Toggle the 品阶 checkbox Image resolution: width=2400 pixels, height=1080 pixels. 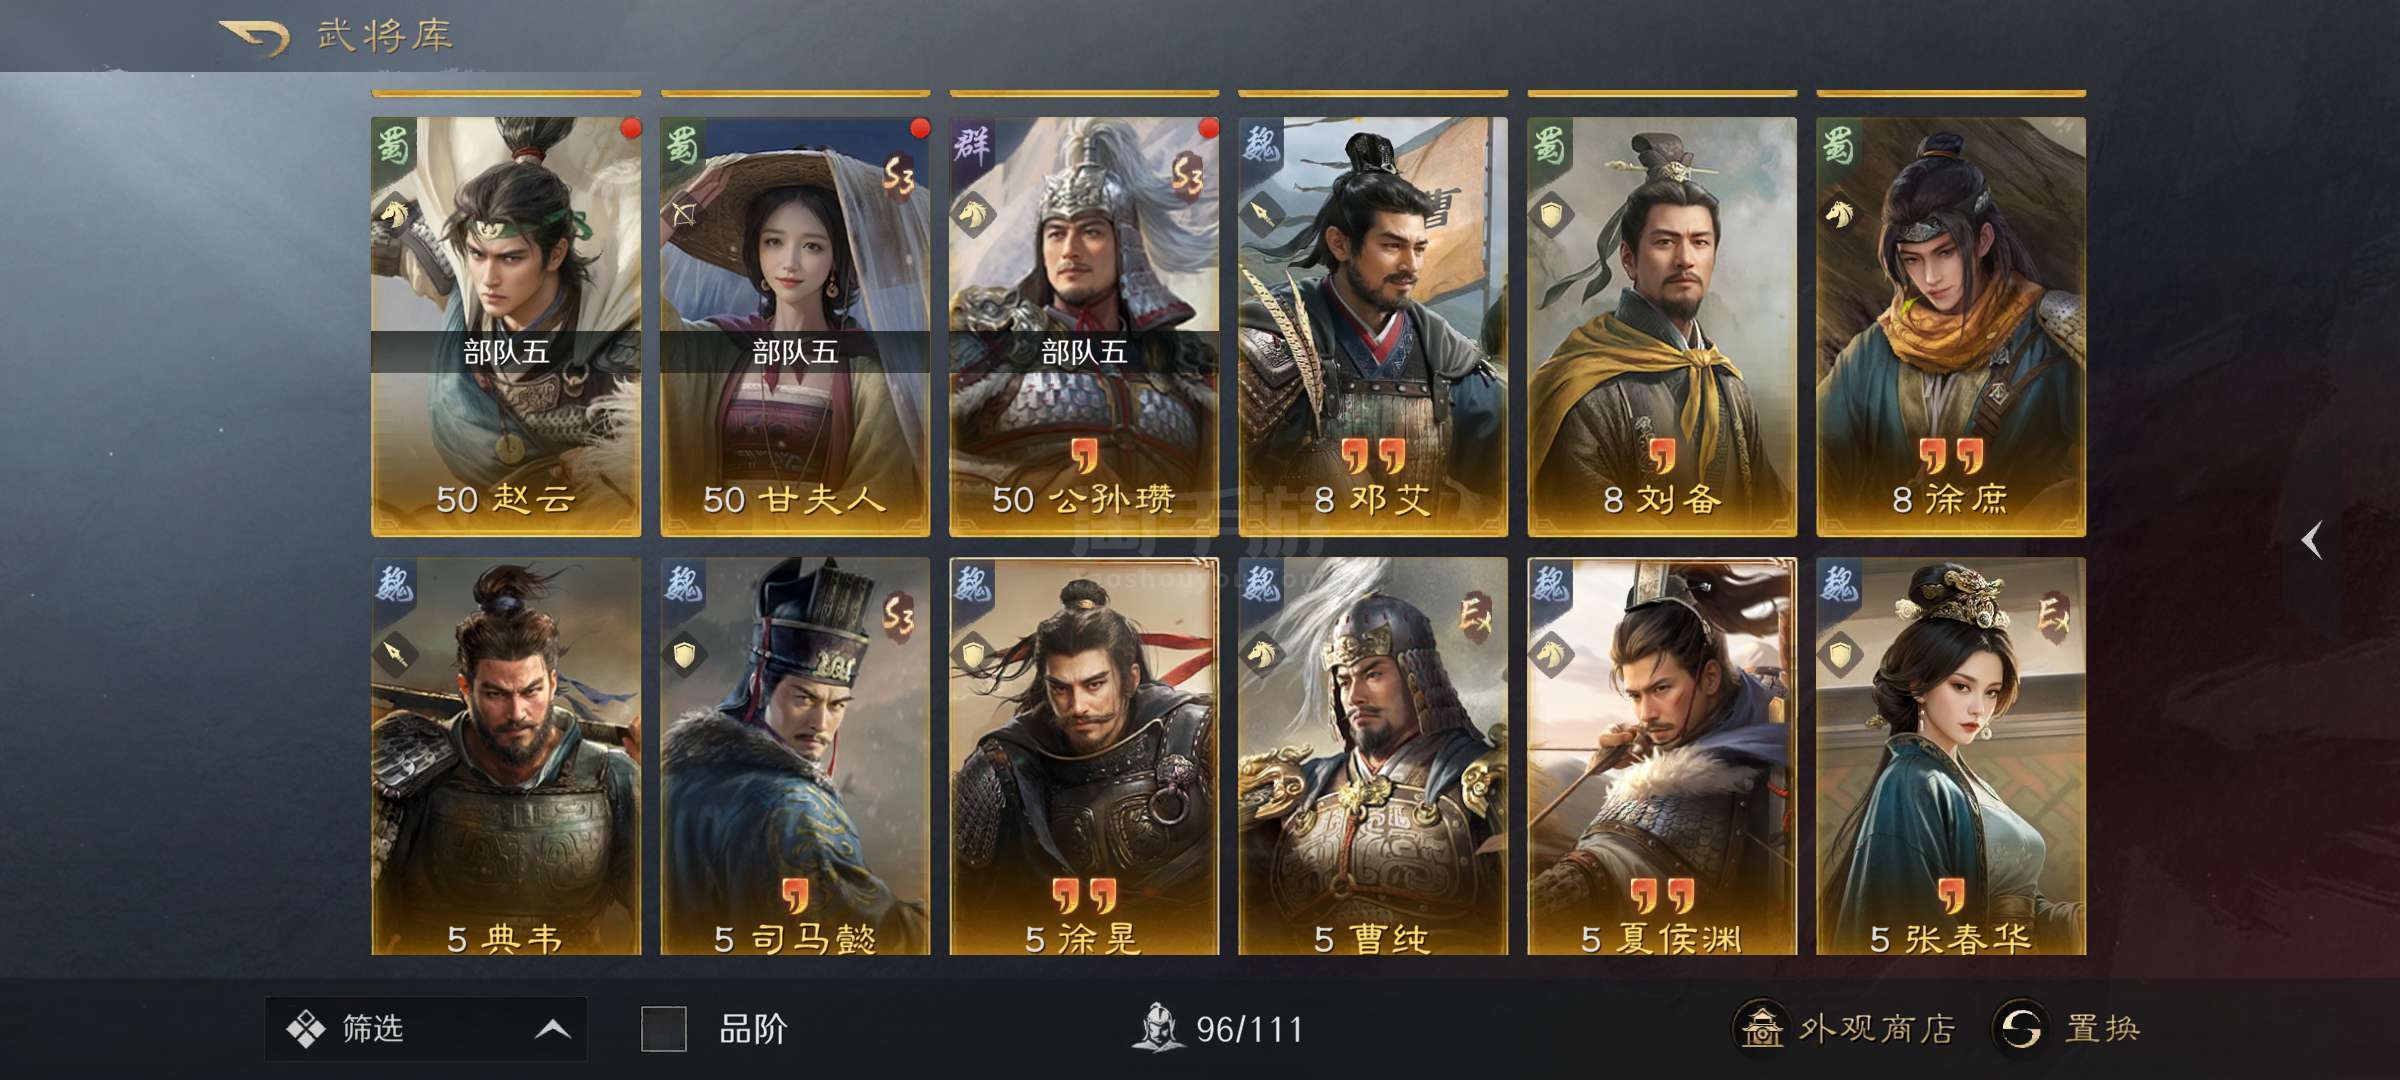coord(663,1029)
